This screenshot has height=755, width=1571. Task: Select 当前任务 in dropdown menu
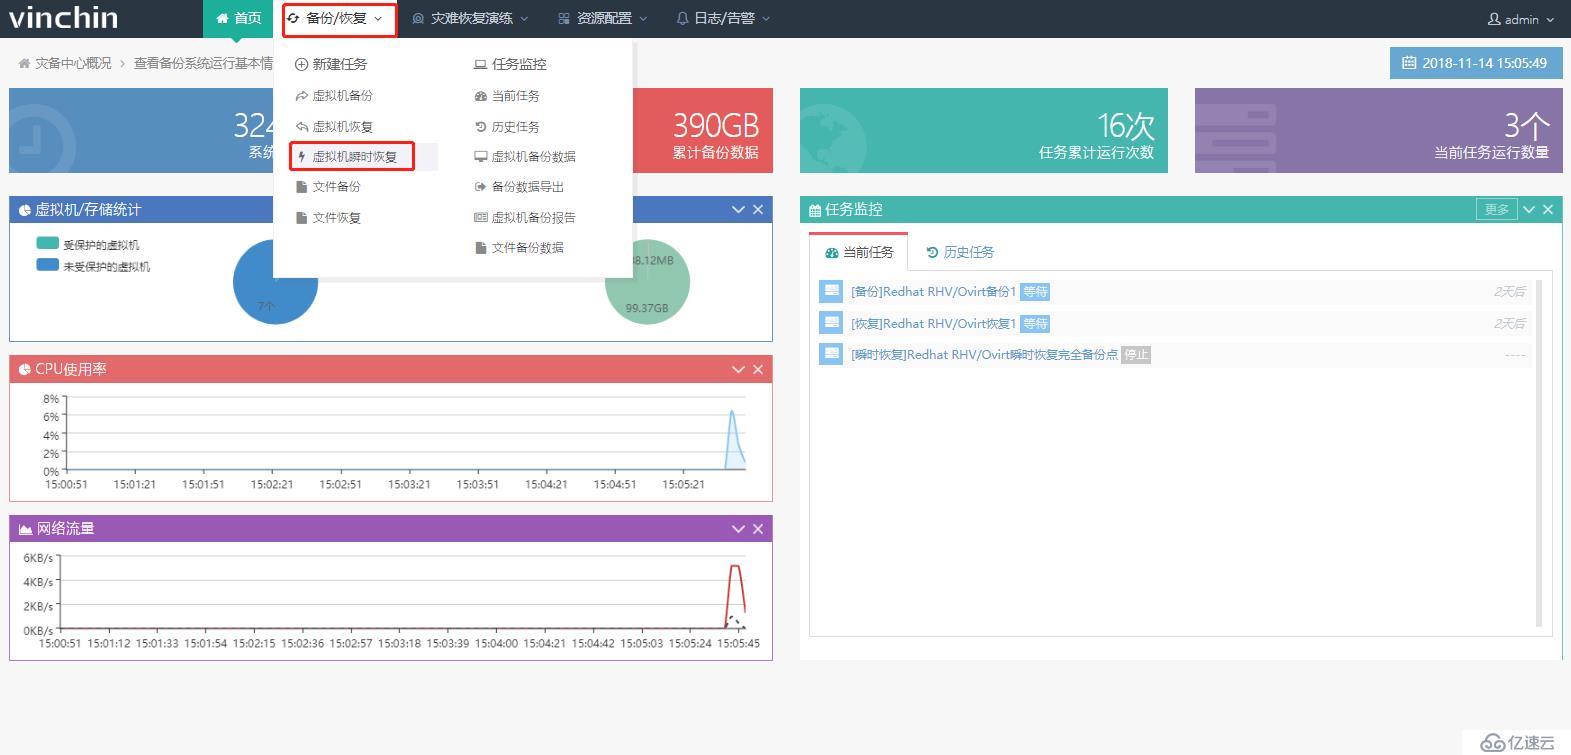point(507,96)
